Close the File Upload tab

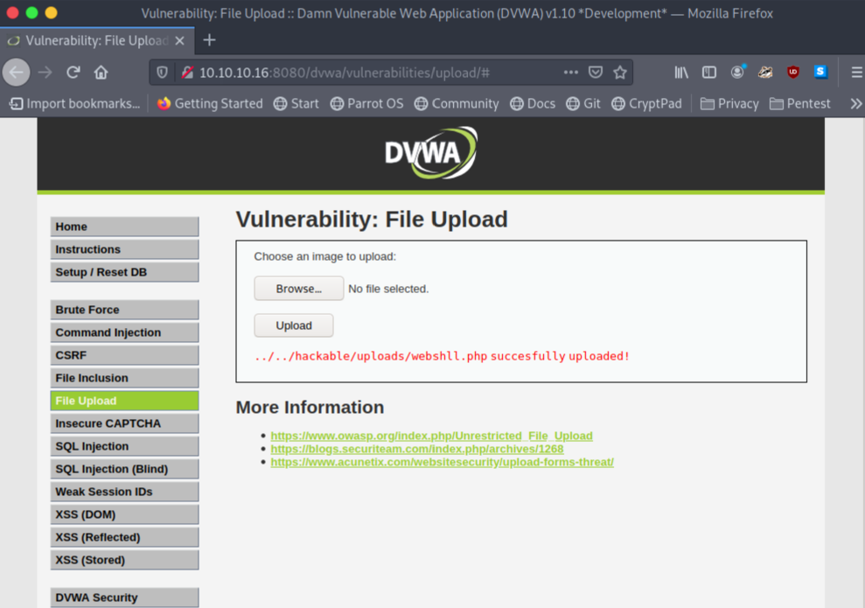(180, 41)
